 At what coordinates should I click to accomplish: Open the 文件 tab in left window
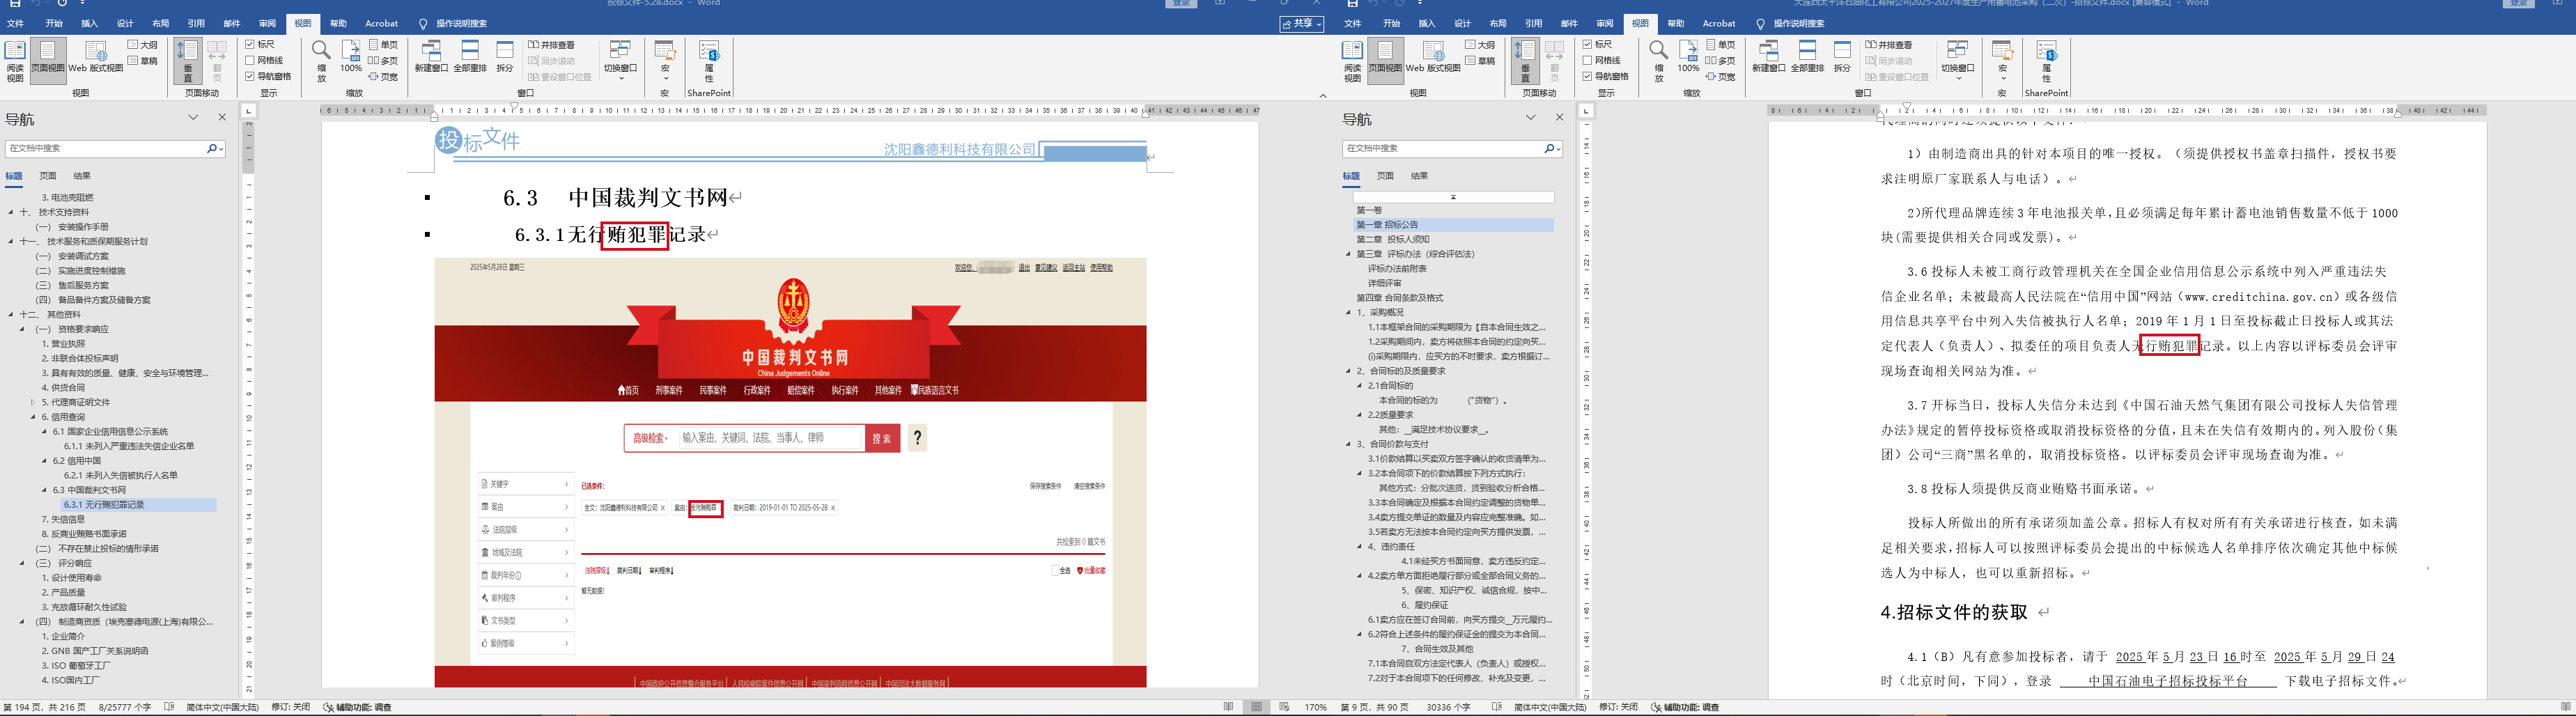tap(15, 23)
